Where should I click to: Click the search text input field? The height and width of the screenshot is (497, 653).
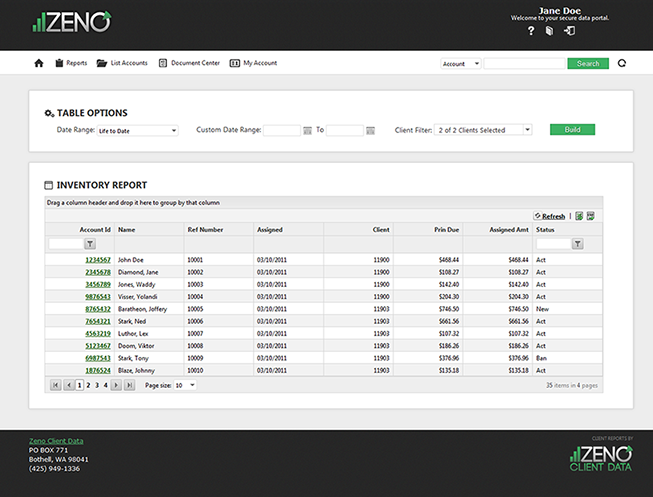point(524,63)
